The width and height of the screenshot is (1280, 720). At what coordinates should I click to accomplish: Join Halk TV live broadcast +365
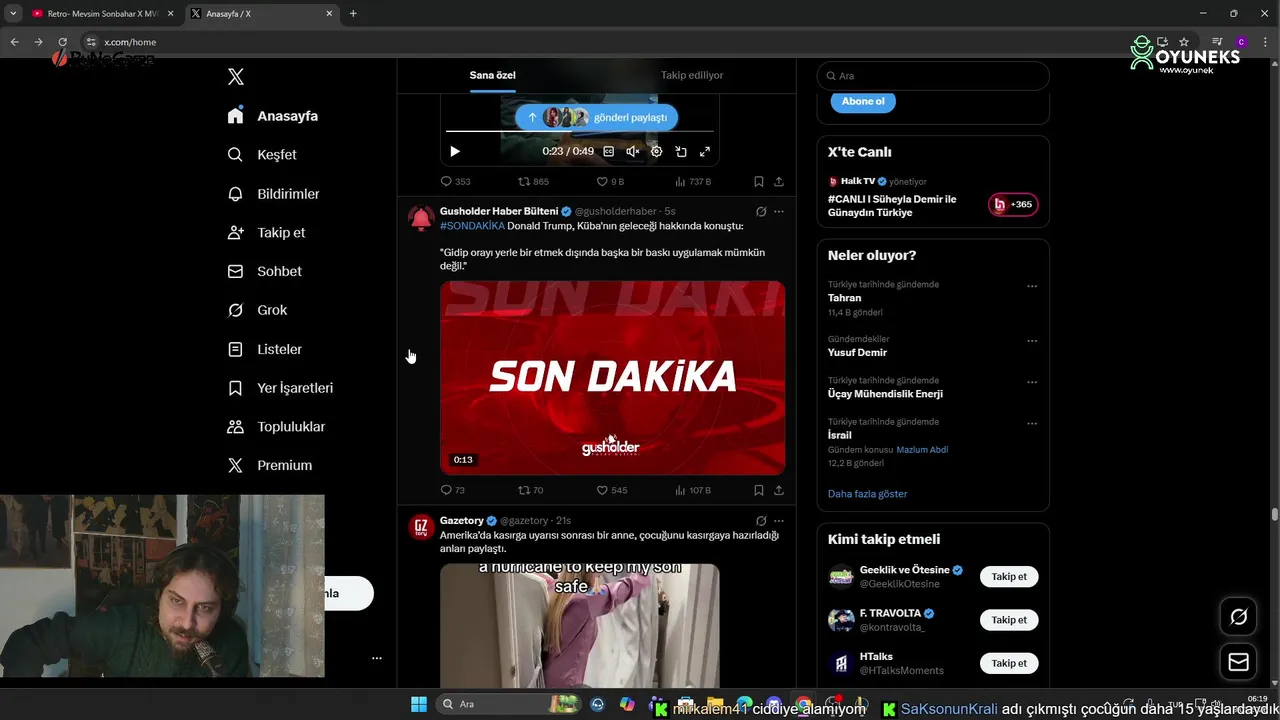coord(1013,204)
